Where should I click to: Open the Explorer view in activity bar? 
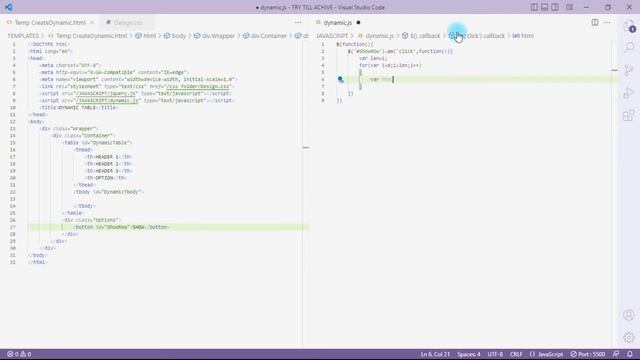629,26
